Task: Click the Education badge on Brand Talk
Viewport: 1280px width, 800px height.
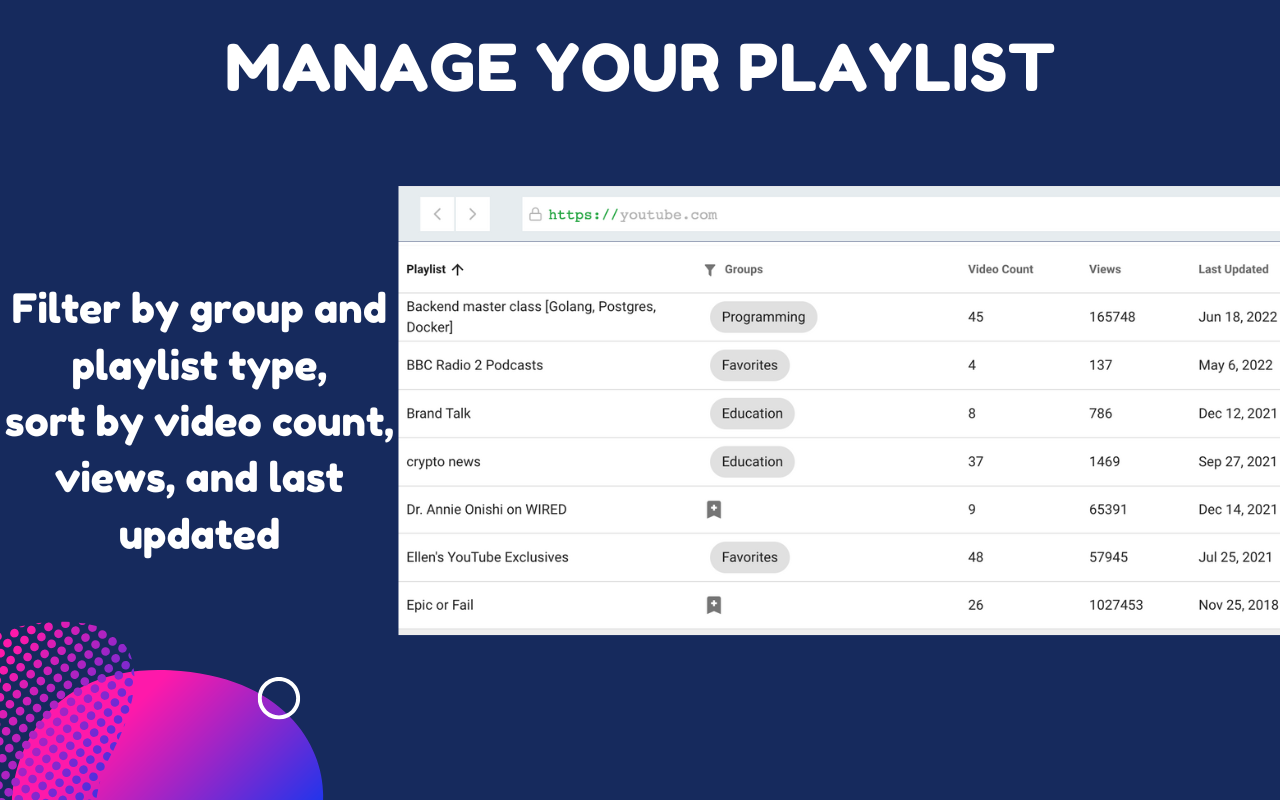Action: tap(752, 413)
